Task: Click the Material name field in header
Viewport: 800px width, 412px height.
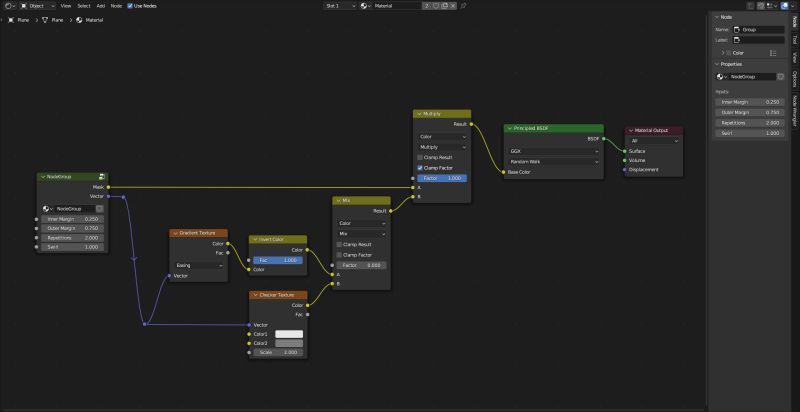Action: (x=397, y=6)
